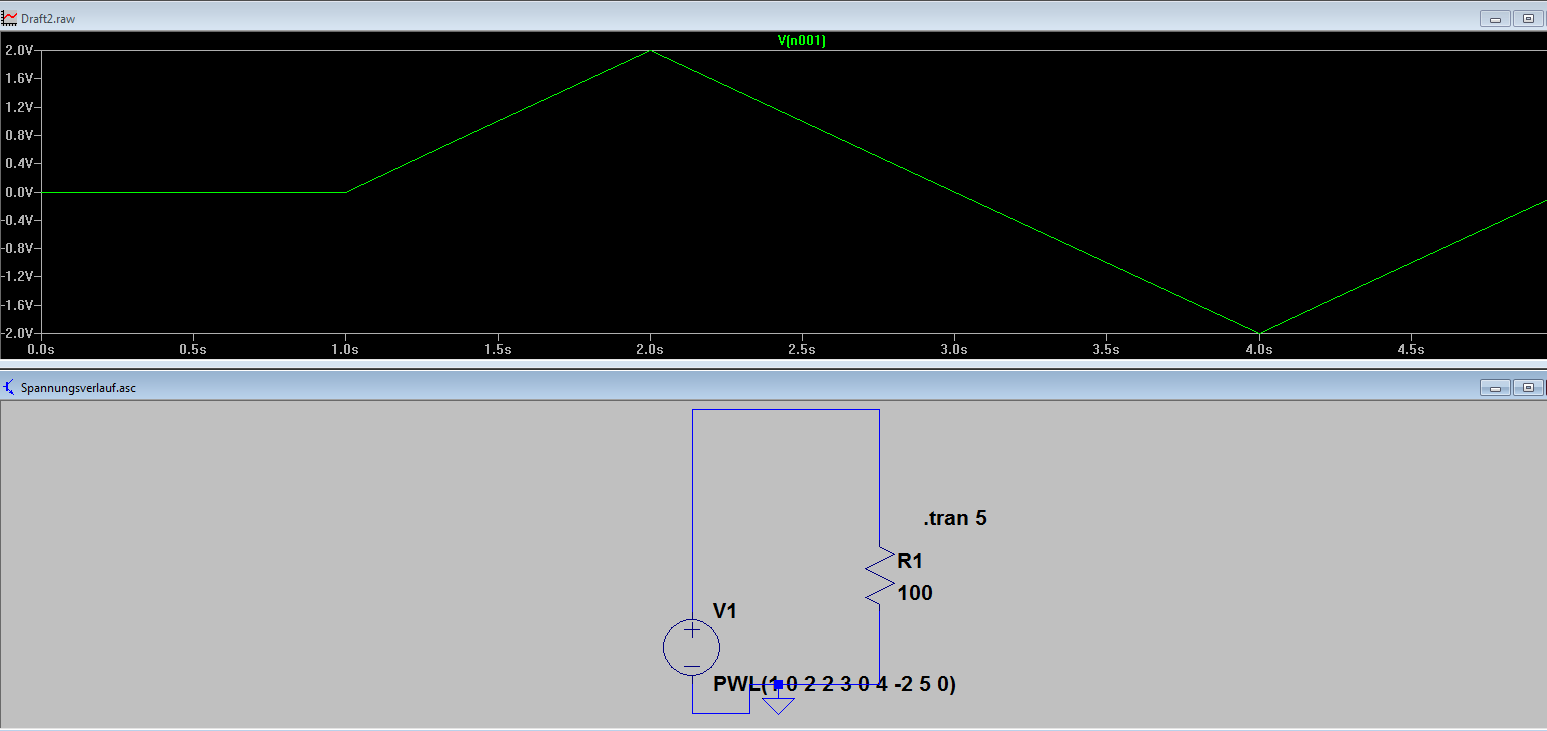Click the -1.6V vertical axis label
The image size is (1547, 731).
(x=18, y=305)
